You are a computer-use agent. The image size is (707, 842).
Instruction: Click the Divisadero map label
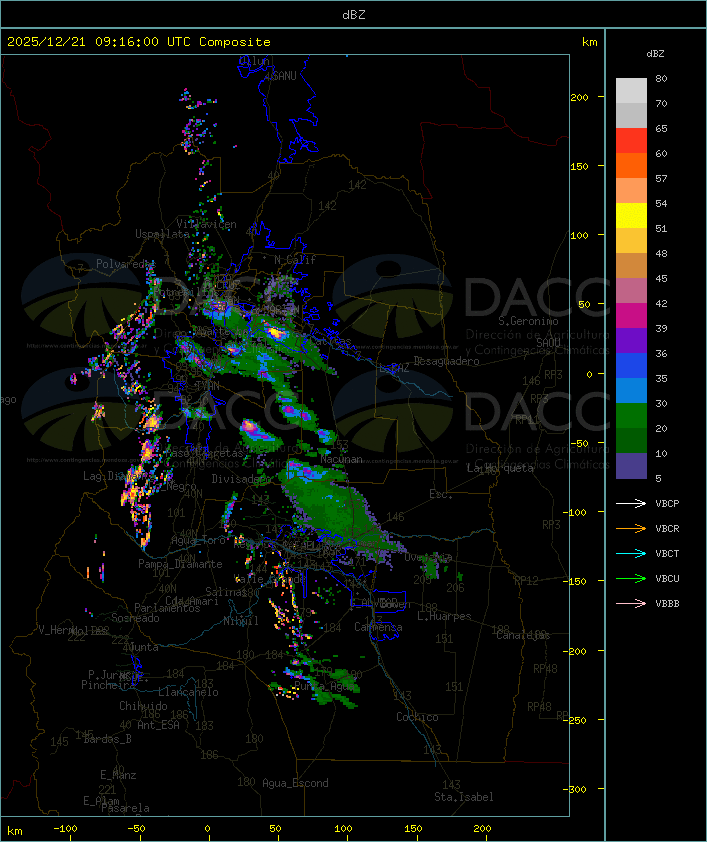pos(241,479)
